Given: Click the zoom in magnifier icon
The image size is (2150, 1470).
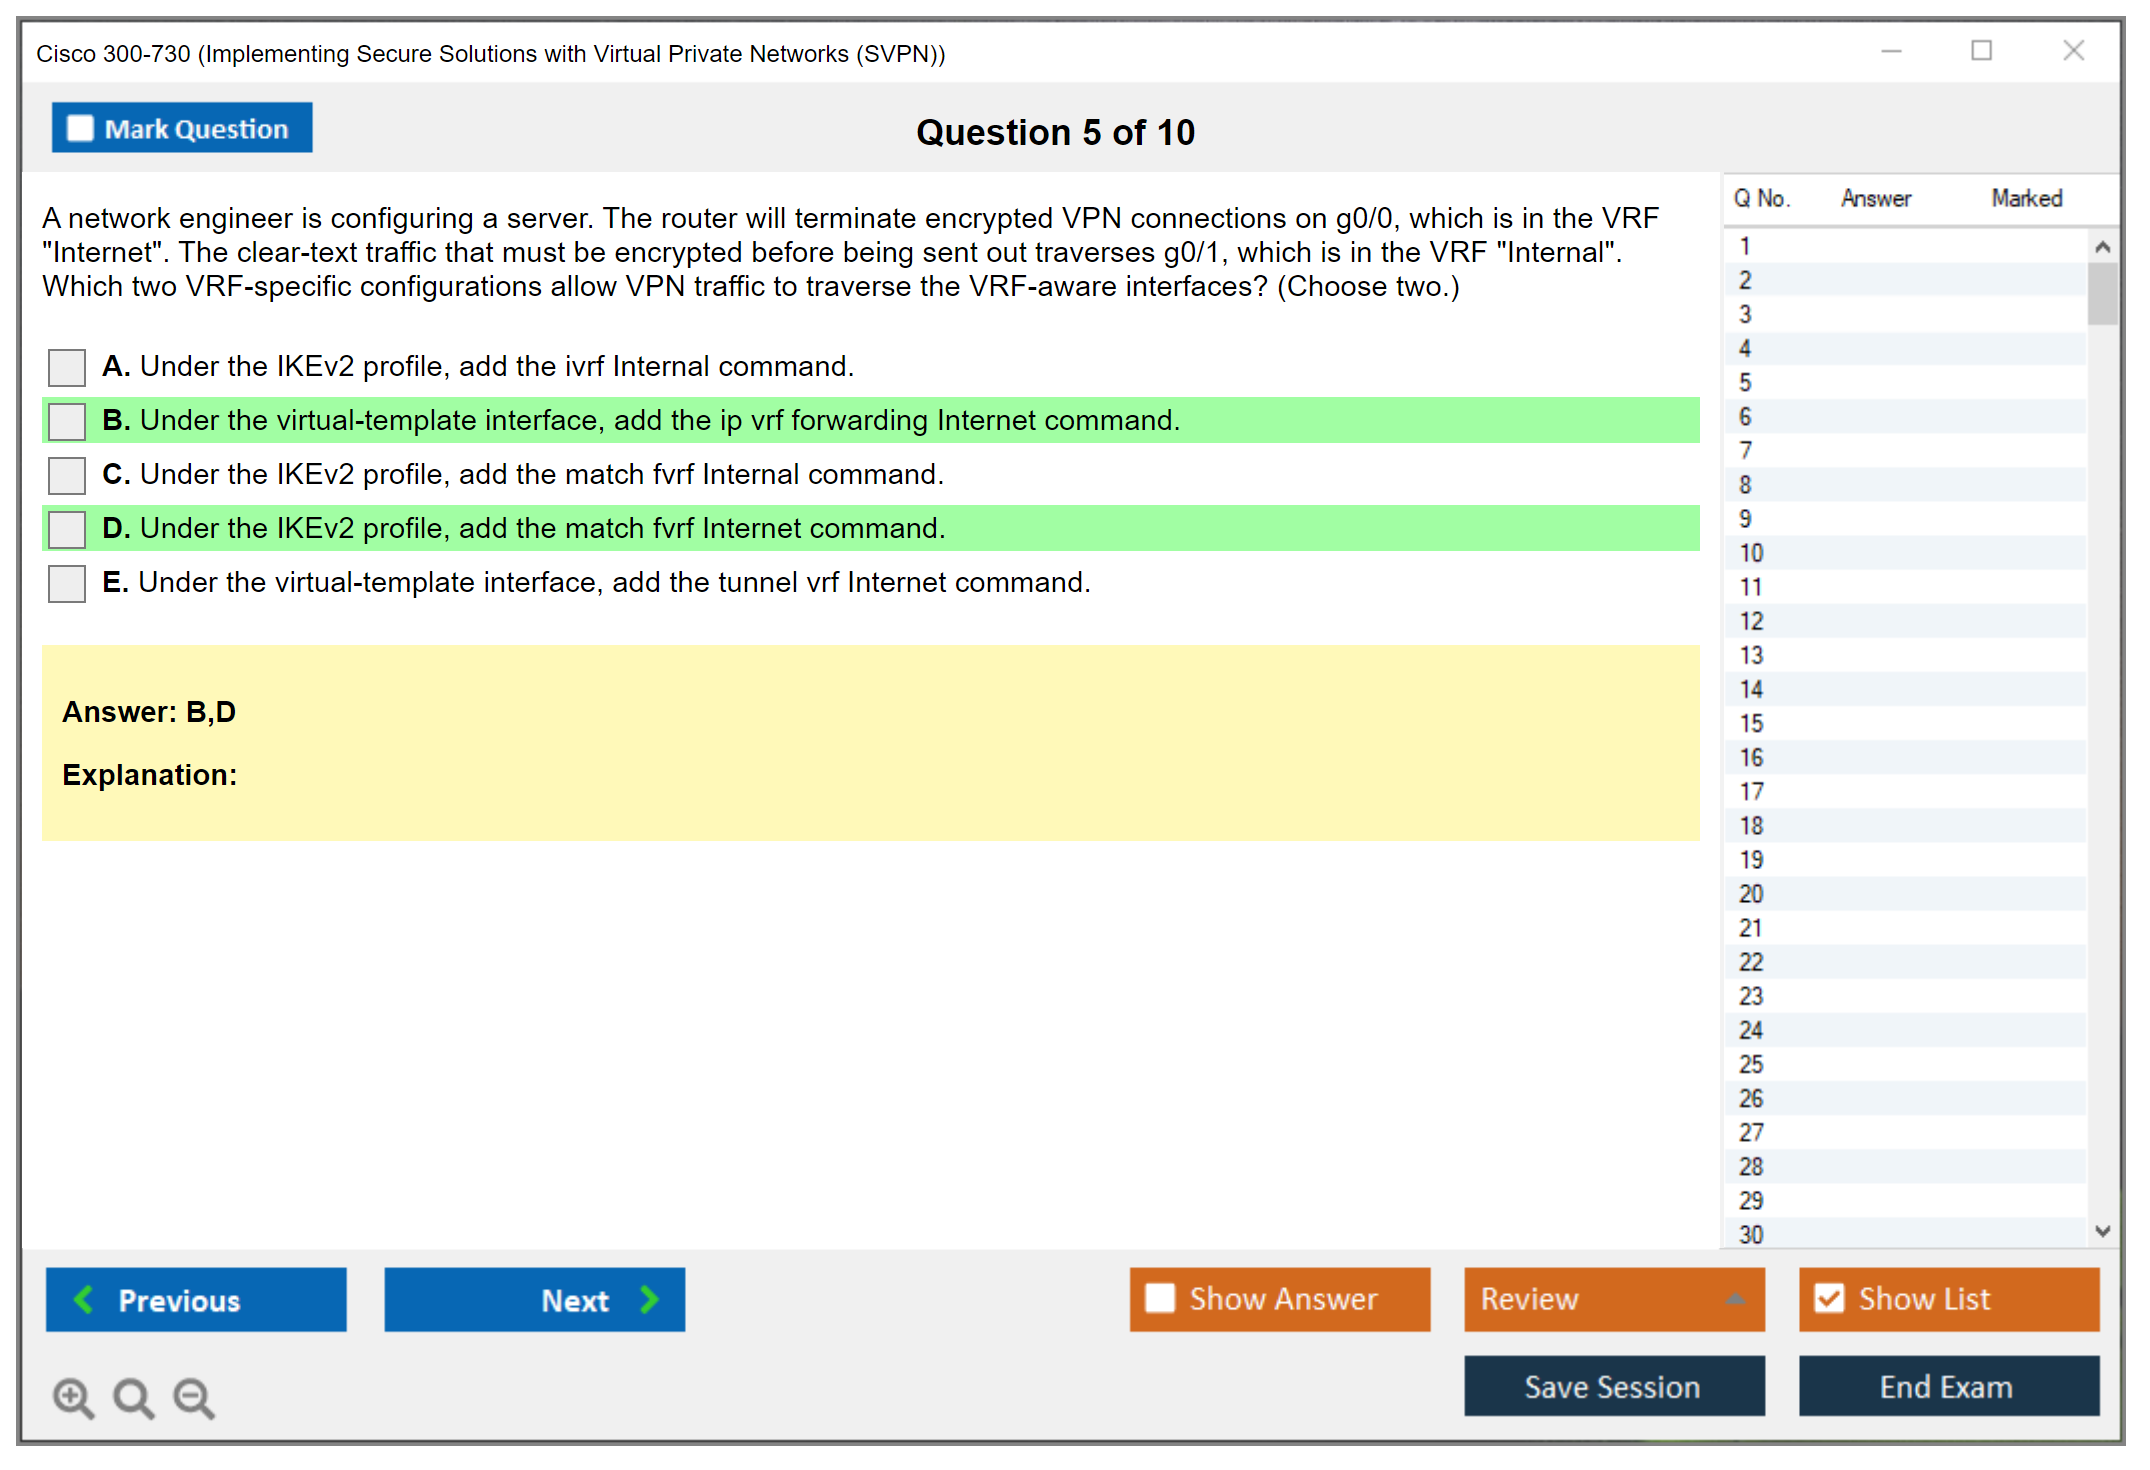Looking at the screenshot, I should pos(73,1398).
